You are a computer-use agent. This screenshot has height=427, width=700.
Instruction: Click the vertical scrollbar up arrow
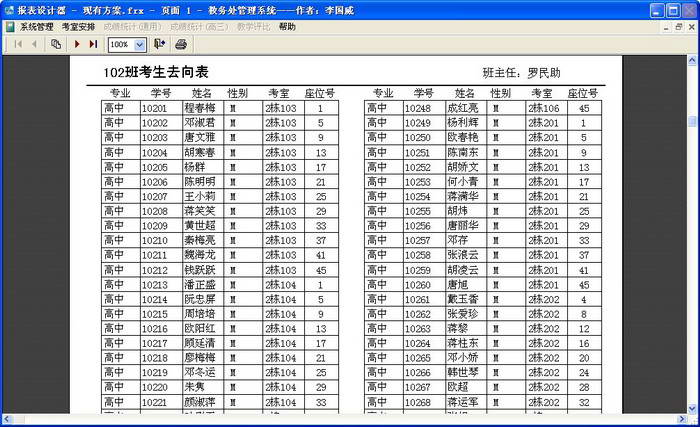click(692, 60)
